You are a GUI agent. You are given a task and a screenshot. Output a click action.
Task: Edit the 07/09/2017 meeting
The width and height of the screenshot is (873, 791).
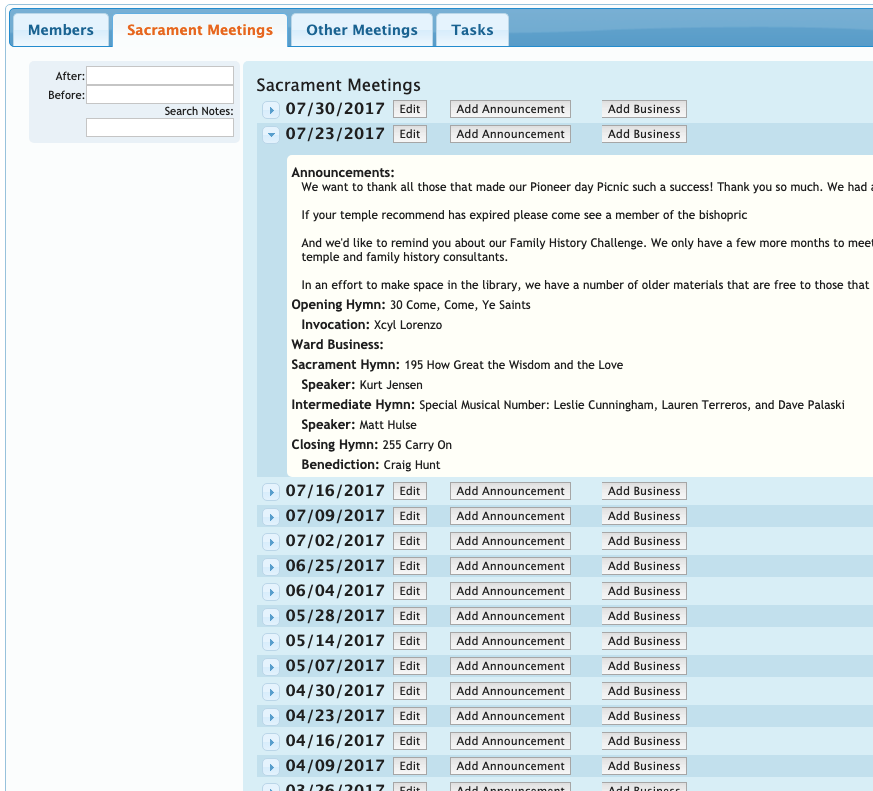click(410, 516)
